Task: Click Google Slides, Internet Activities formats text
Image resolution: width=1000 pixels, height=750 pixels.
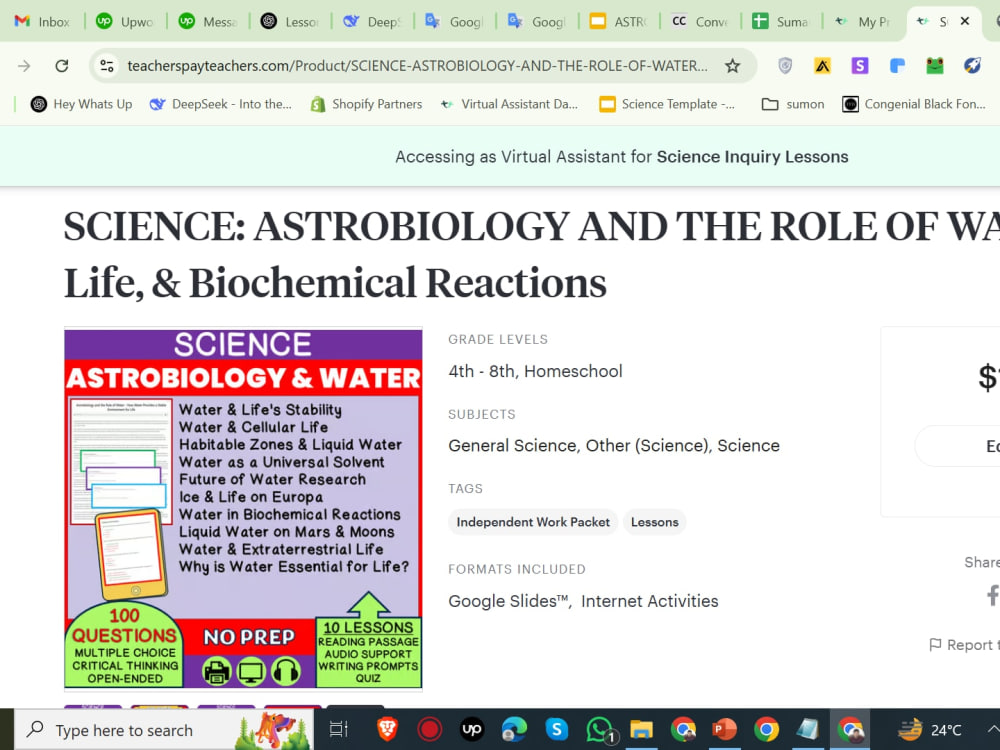Action: 583,601
